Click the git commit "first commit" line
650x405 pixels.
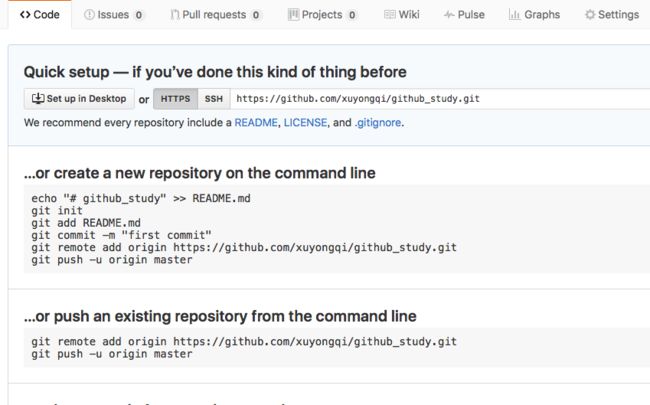pos(121,235)
